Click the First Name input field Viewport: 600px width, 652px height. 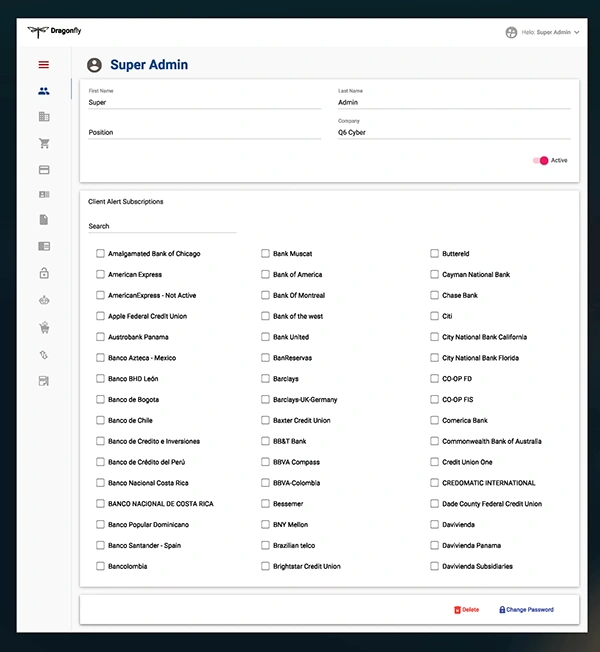[205, 102]
